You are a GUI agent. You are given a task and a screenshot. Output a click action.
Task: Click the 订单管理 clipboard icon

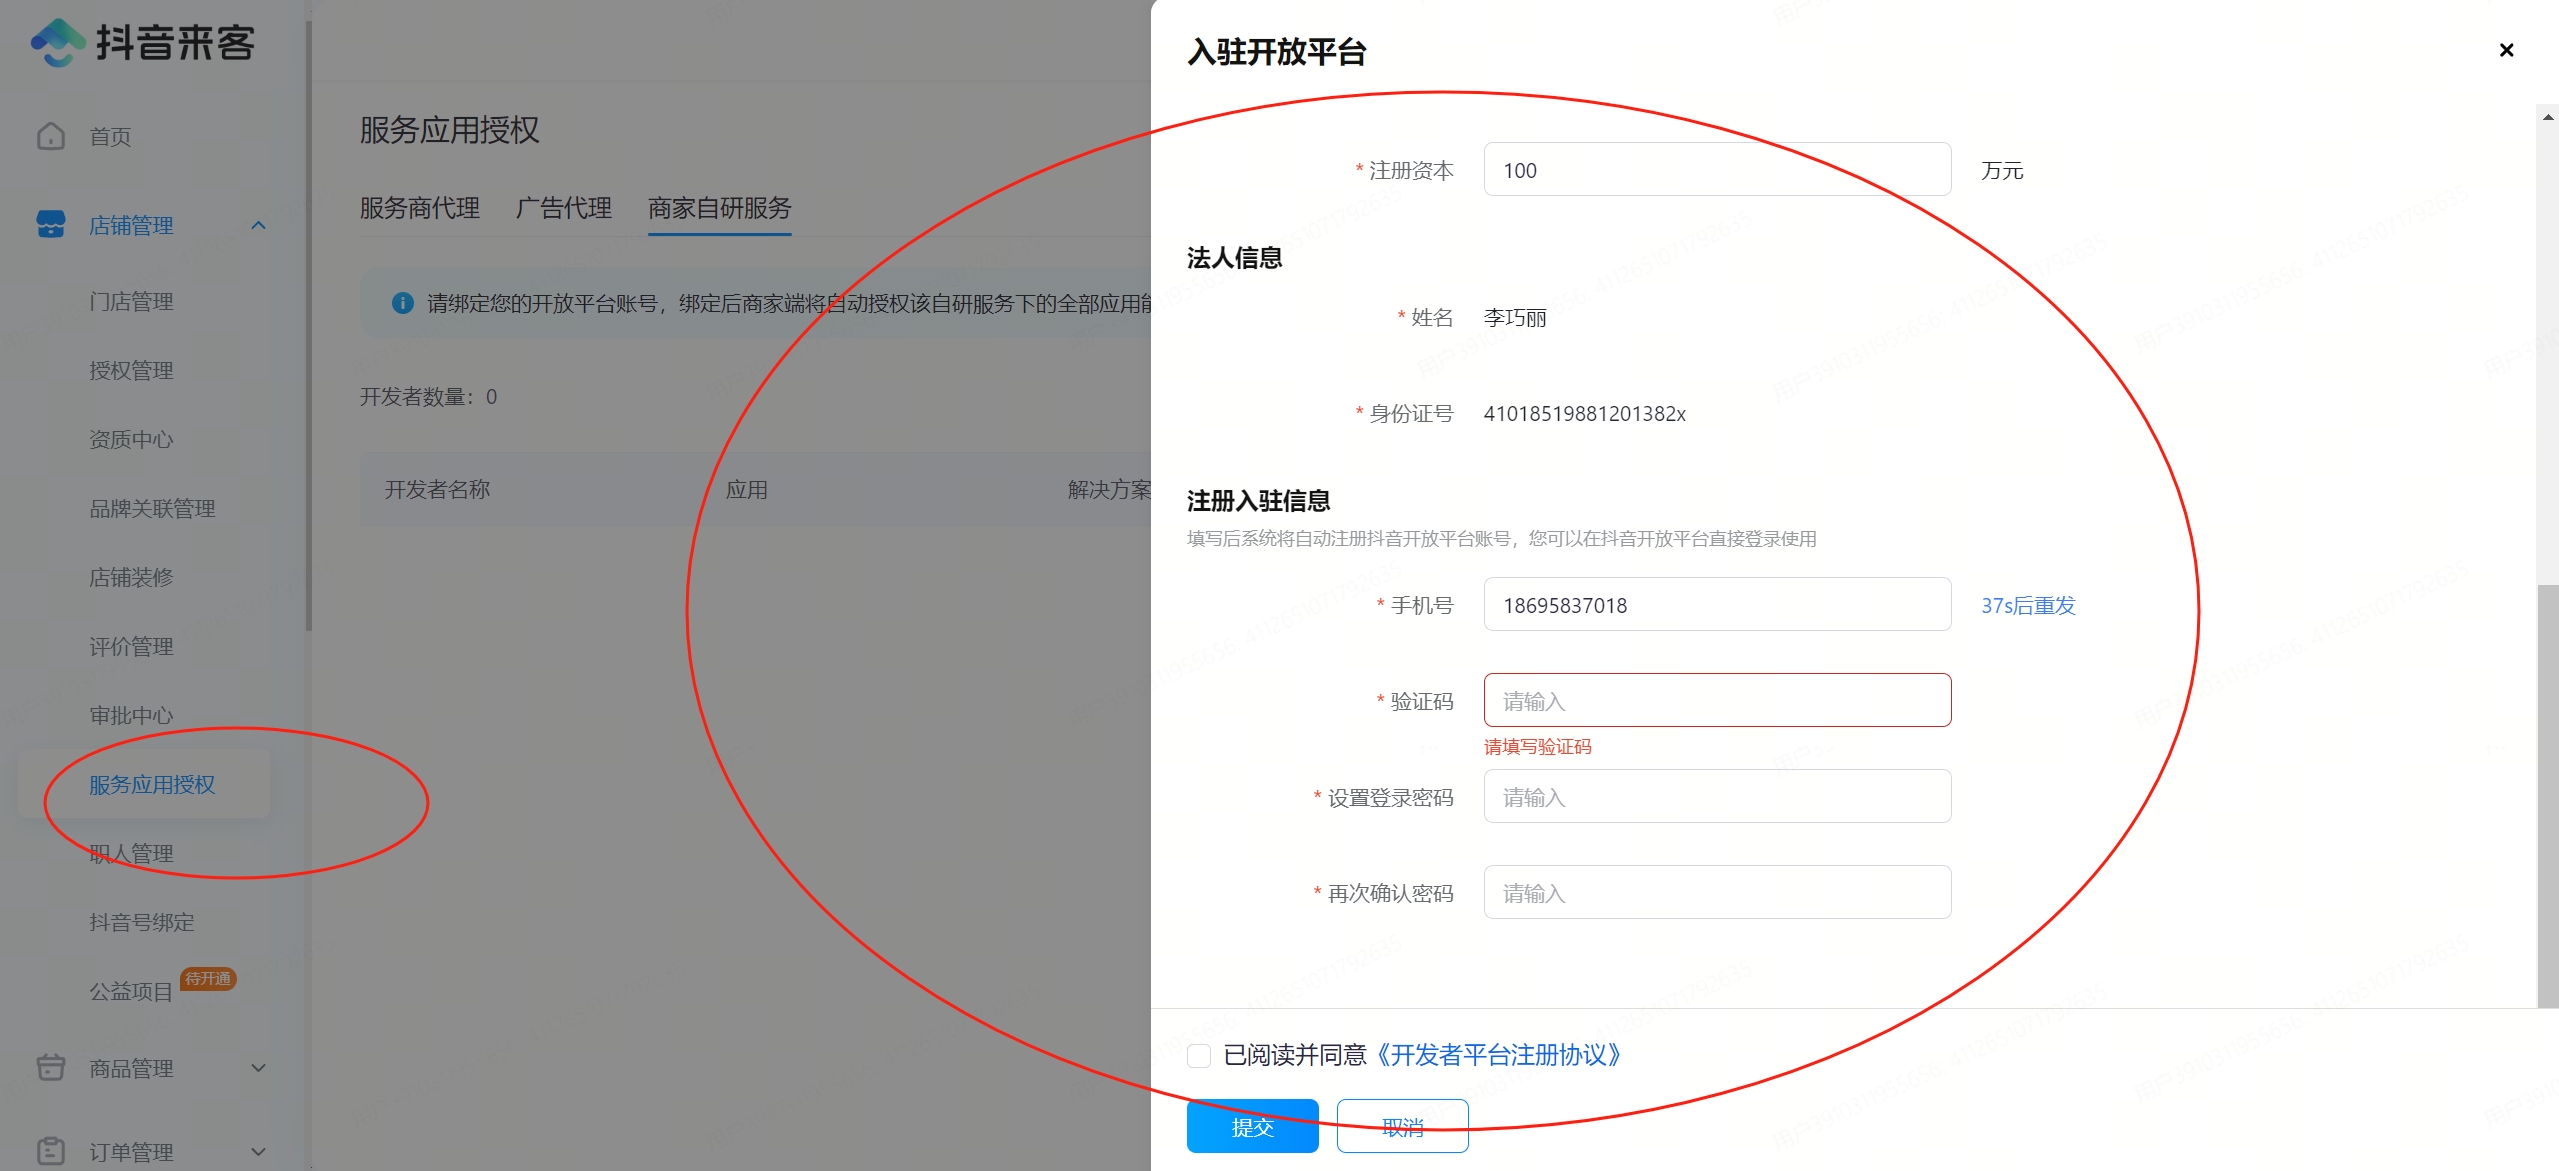(51, 1151)
